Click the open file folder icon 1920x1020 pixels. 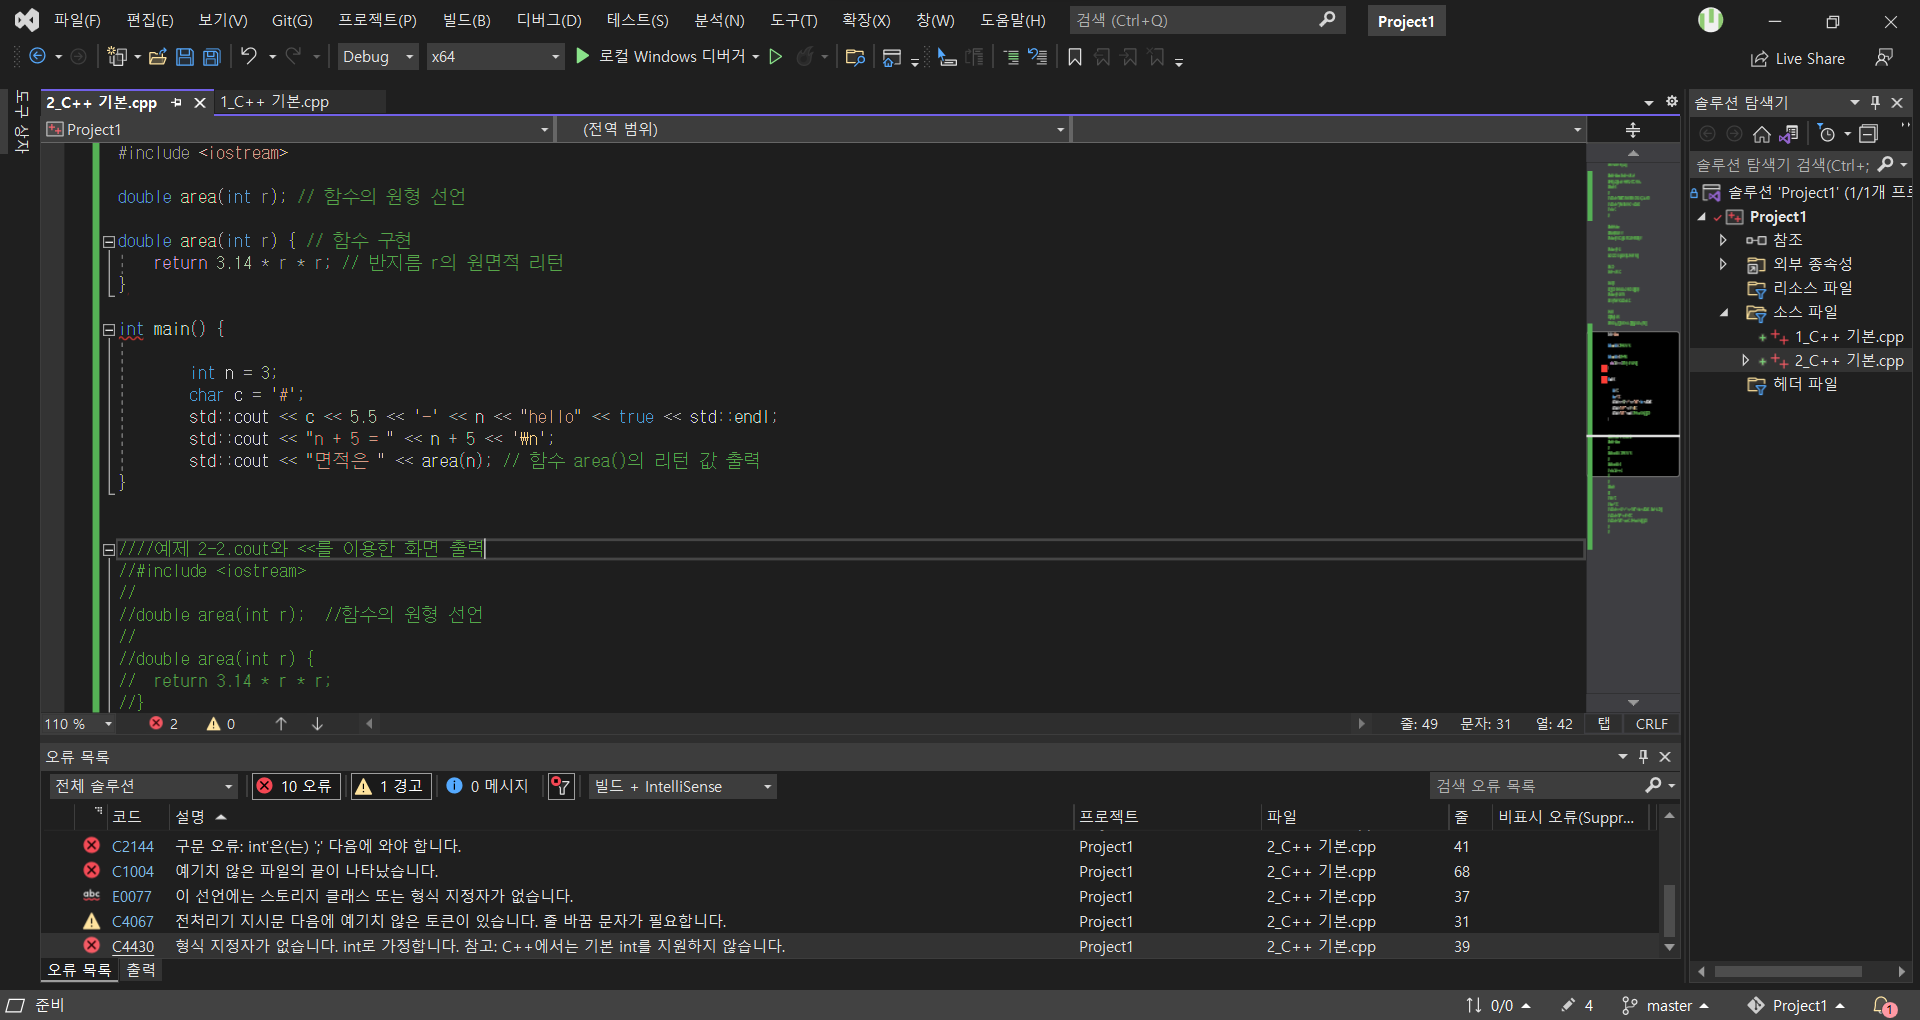[157, 57]
